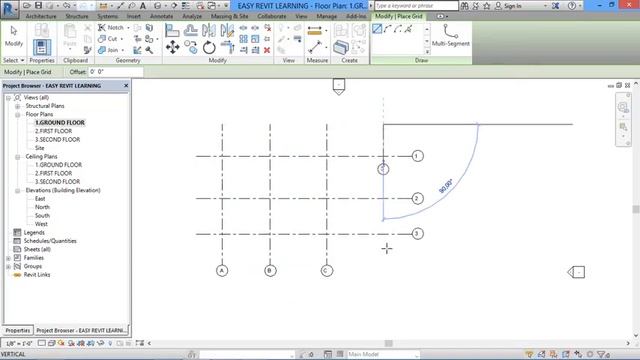Click the Aligned Dimension tool

(x=314, y=30)
